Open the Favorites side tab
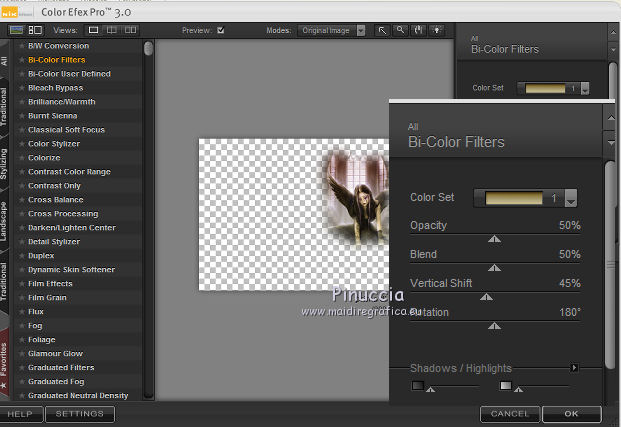The image size is (621, 427). pyautogui.click(x=4, y=364)
